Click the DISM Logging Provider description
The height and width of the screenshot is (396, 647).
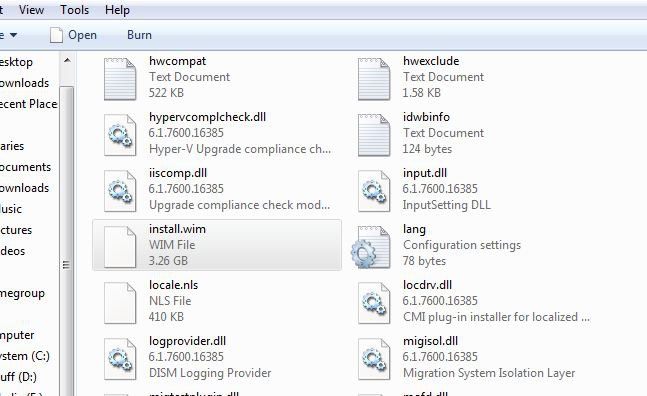pyautogui.click(x=210, y=373)
